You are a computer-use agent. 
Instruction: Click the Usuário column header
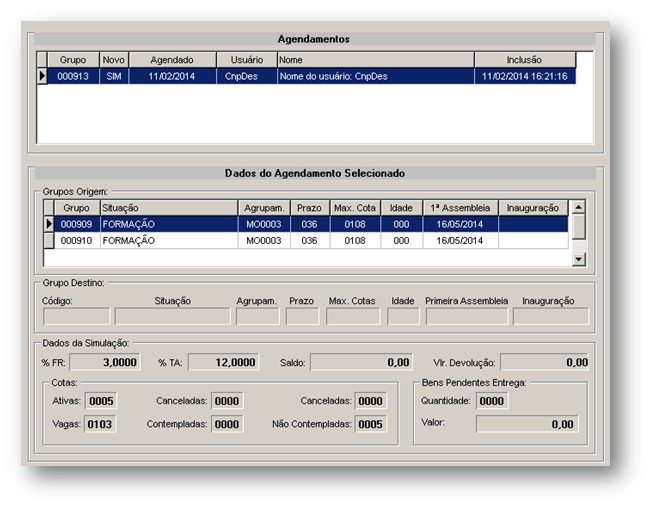pyautogui.click(x=247, y=60)
